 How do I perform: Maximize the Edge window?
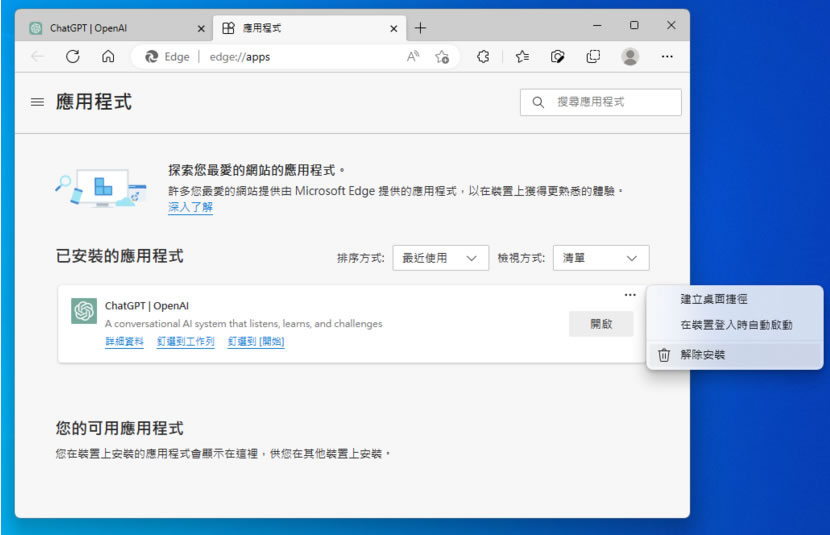pos(634,25)
